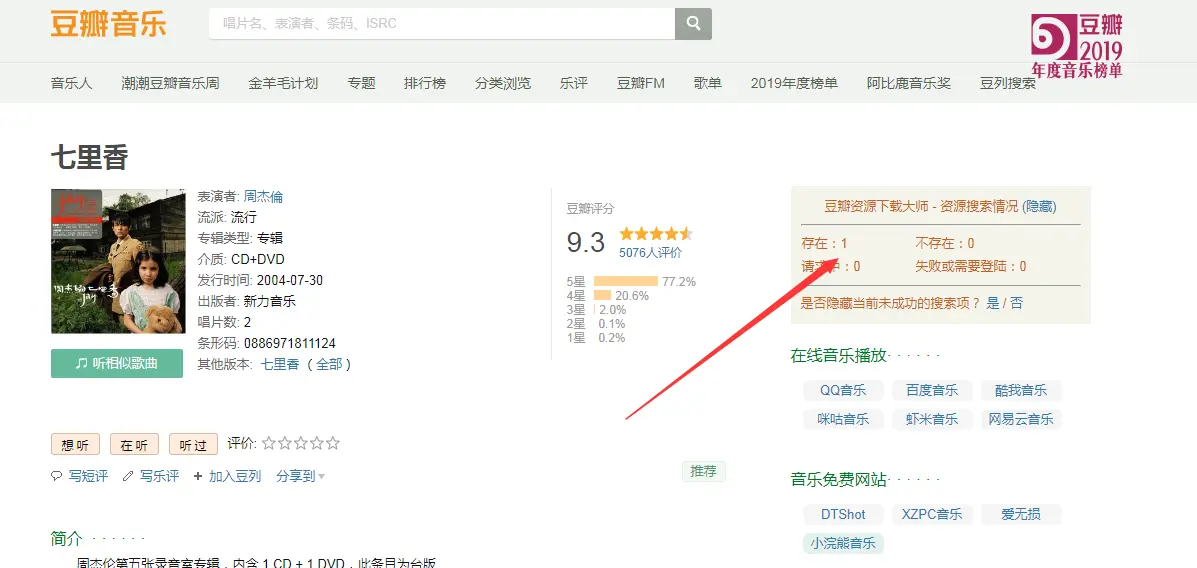Open 阿比鹿音乐奖 navigation item
This screenshot has height=568, width=1197.
[x=909, y=83]
